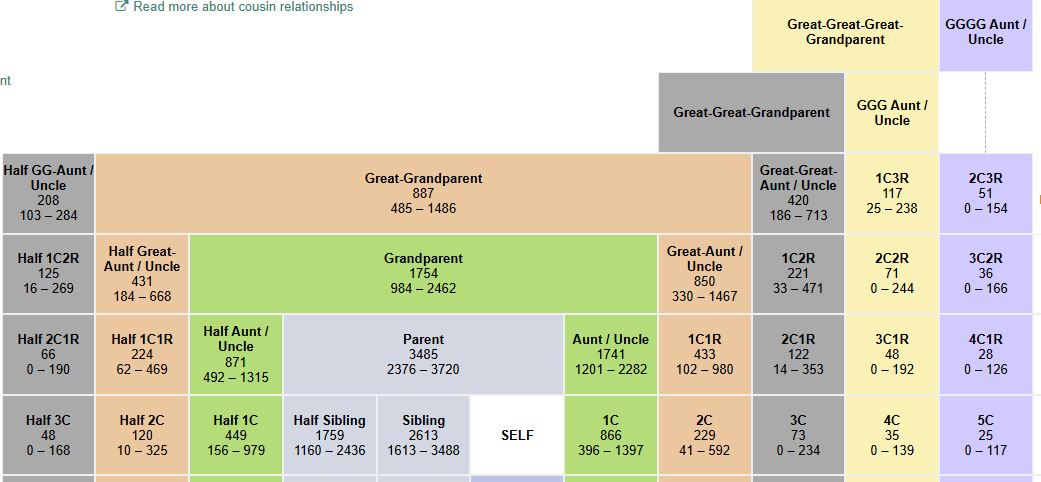Choose the Half Sibling cell
Screen dimensions: 1041x482
(330, 435)
